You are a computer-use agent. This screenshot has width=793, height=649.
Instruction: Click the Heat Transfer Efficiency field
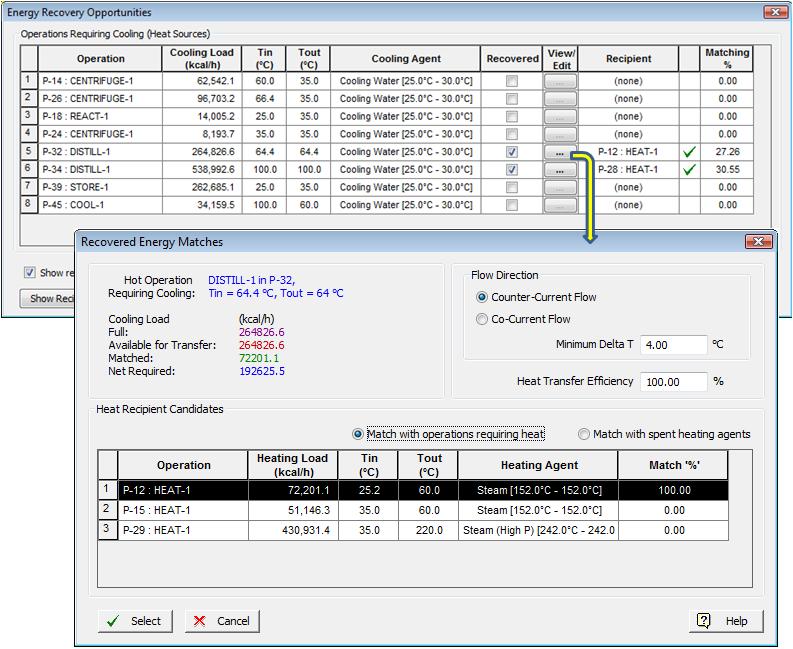(673, 382)
